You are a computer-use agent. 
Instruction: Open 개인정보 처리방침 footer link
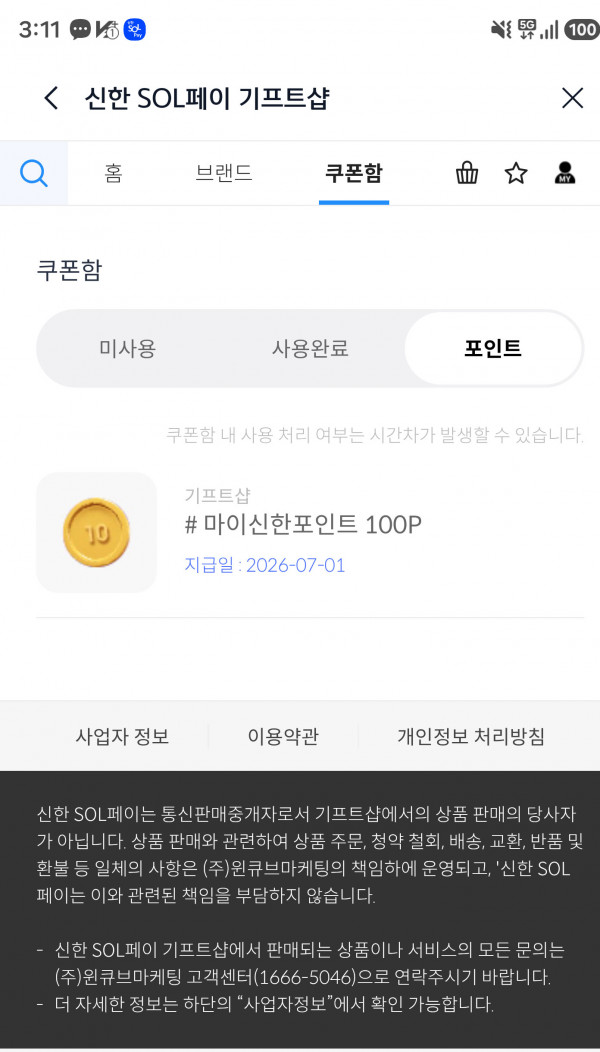[x=470, y=737]
